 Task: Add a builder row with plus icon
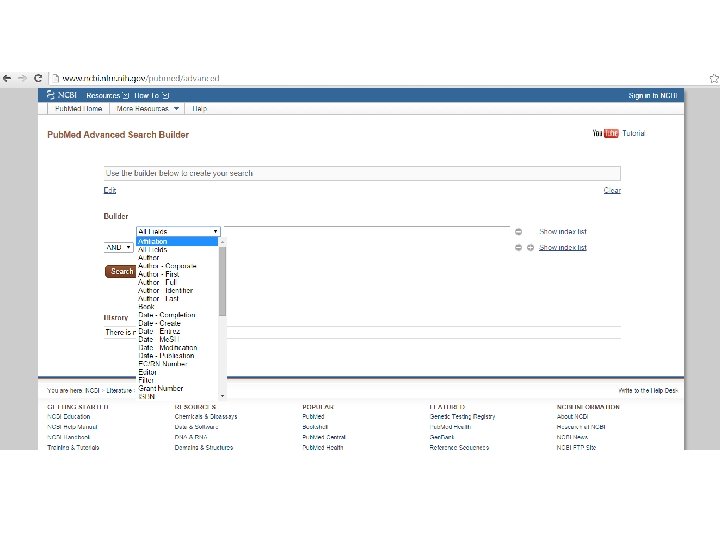click(x=530, y=248)
